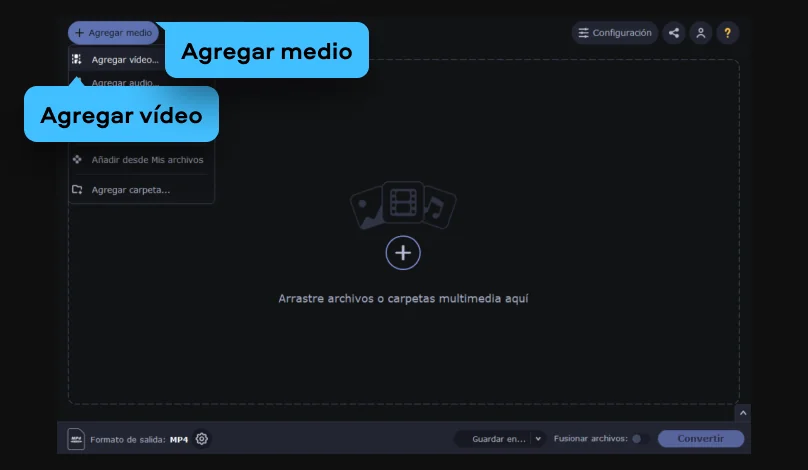Open the Agregar medio dropdown button
The image size is (808, 470).
click(x=113, y=33)
